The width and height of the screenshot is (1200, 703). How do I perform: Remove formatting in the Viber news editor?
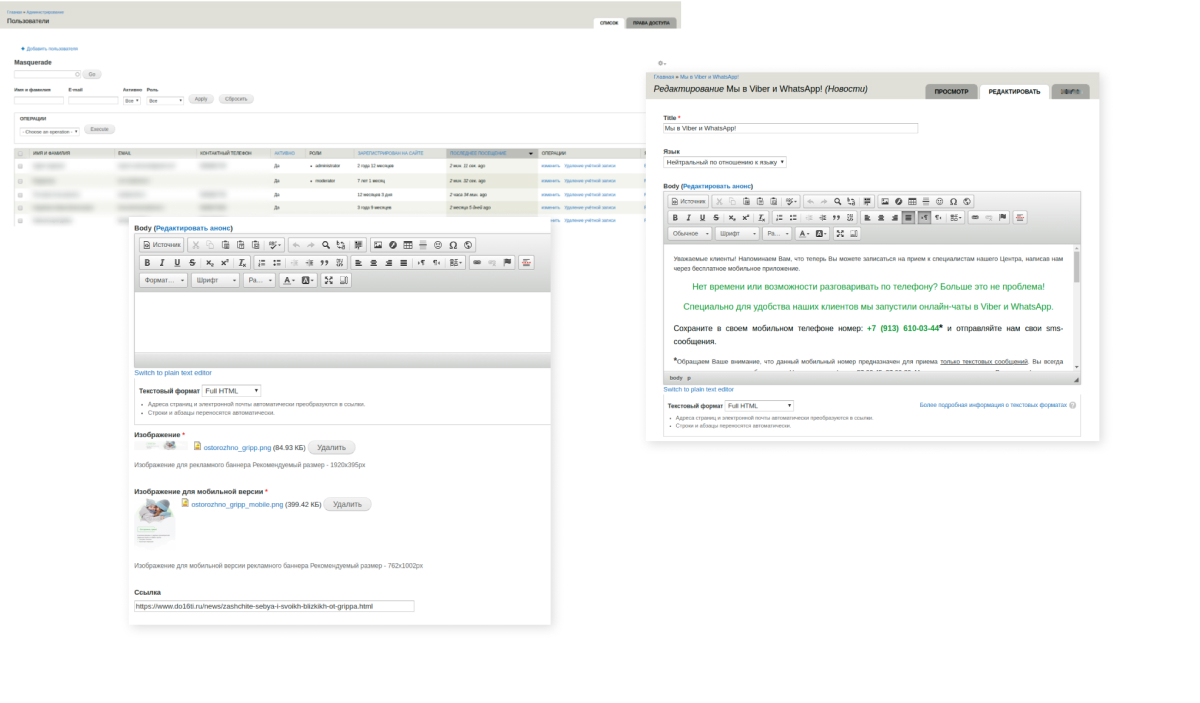[761, 217]
